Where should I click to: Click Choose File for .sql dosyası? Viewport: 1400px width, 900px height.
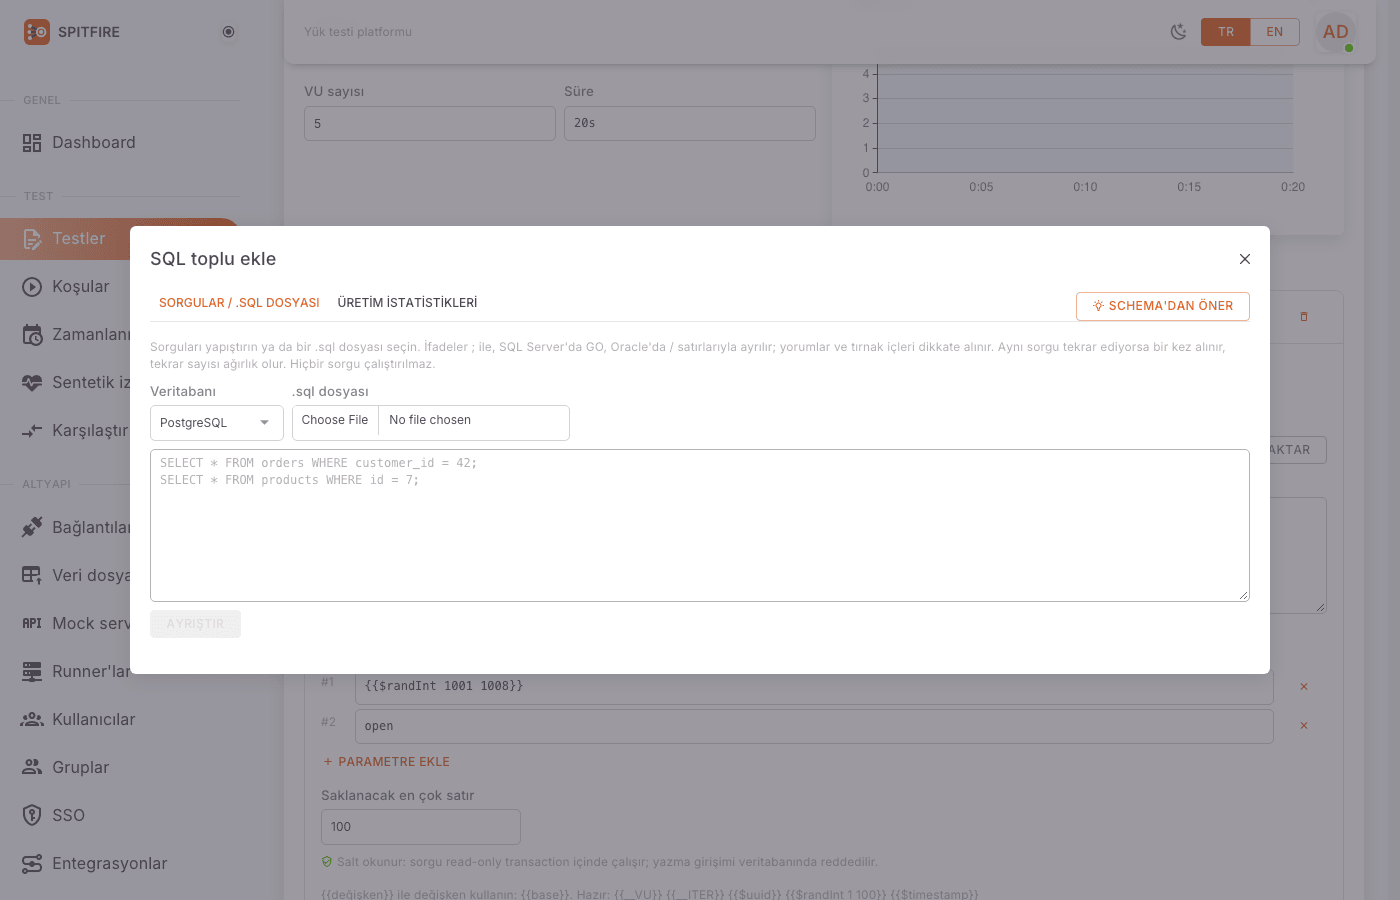(335, 421)
